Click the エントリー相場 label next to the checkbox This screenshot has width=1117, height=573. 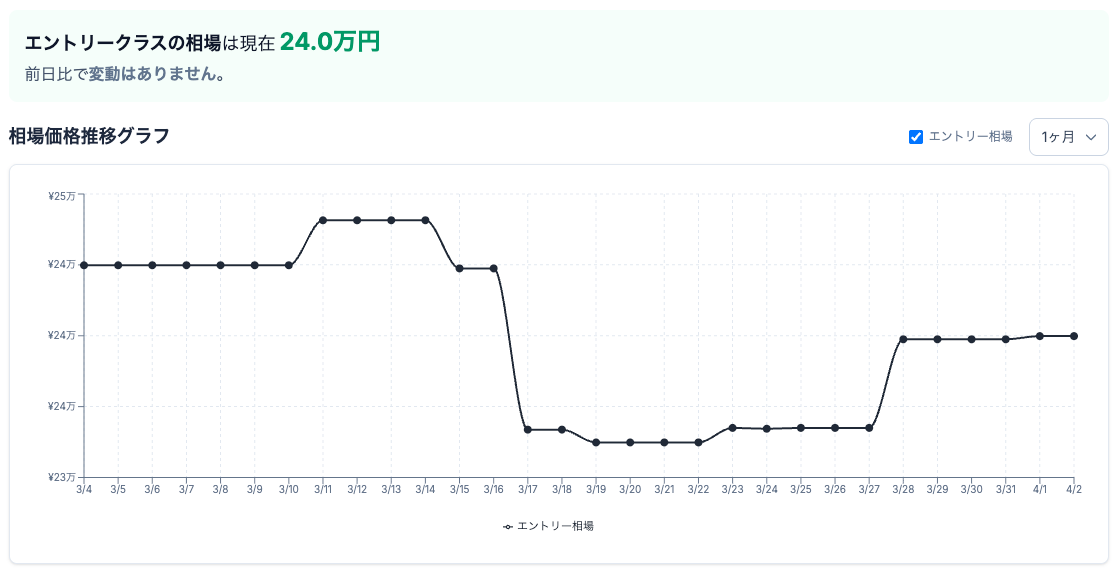(x=970, y=137)
